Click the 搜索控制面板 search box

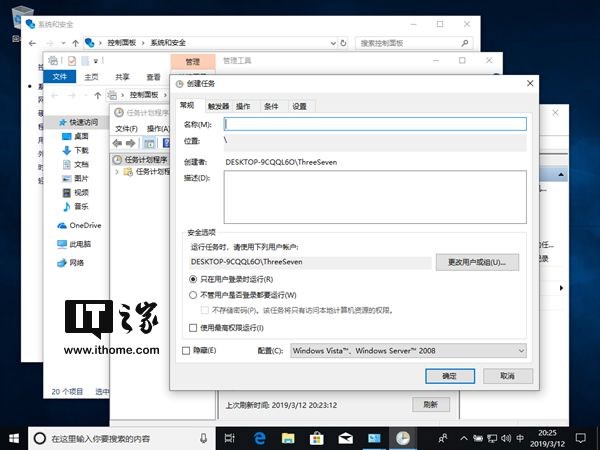coord(414,43)
